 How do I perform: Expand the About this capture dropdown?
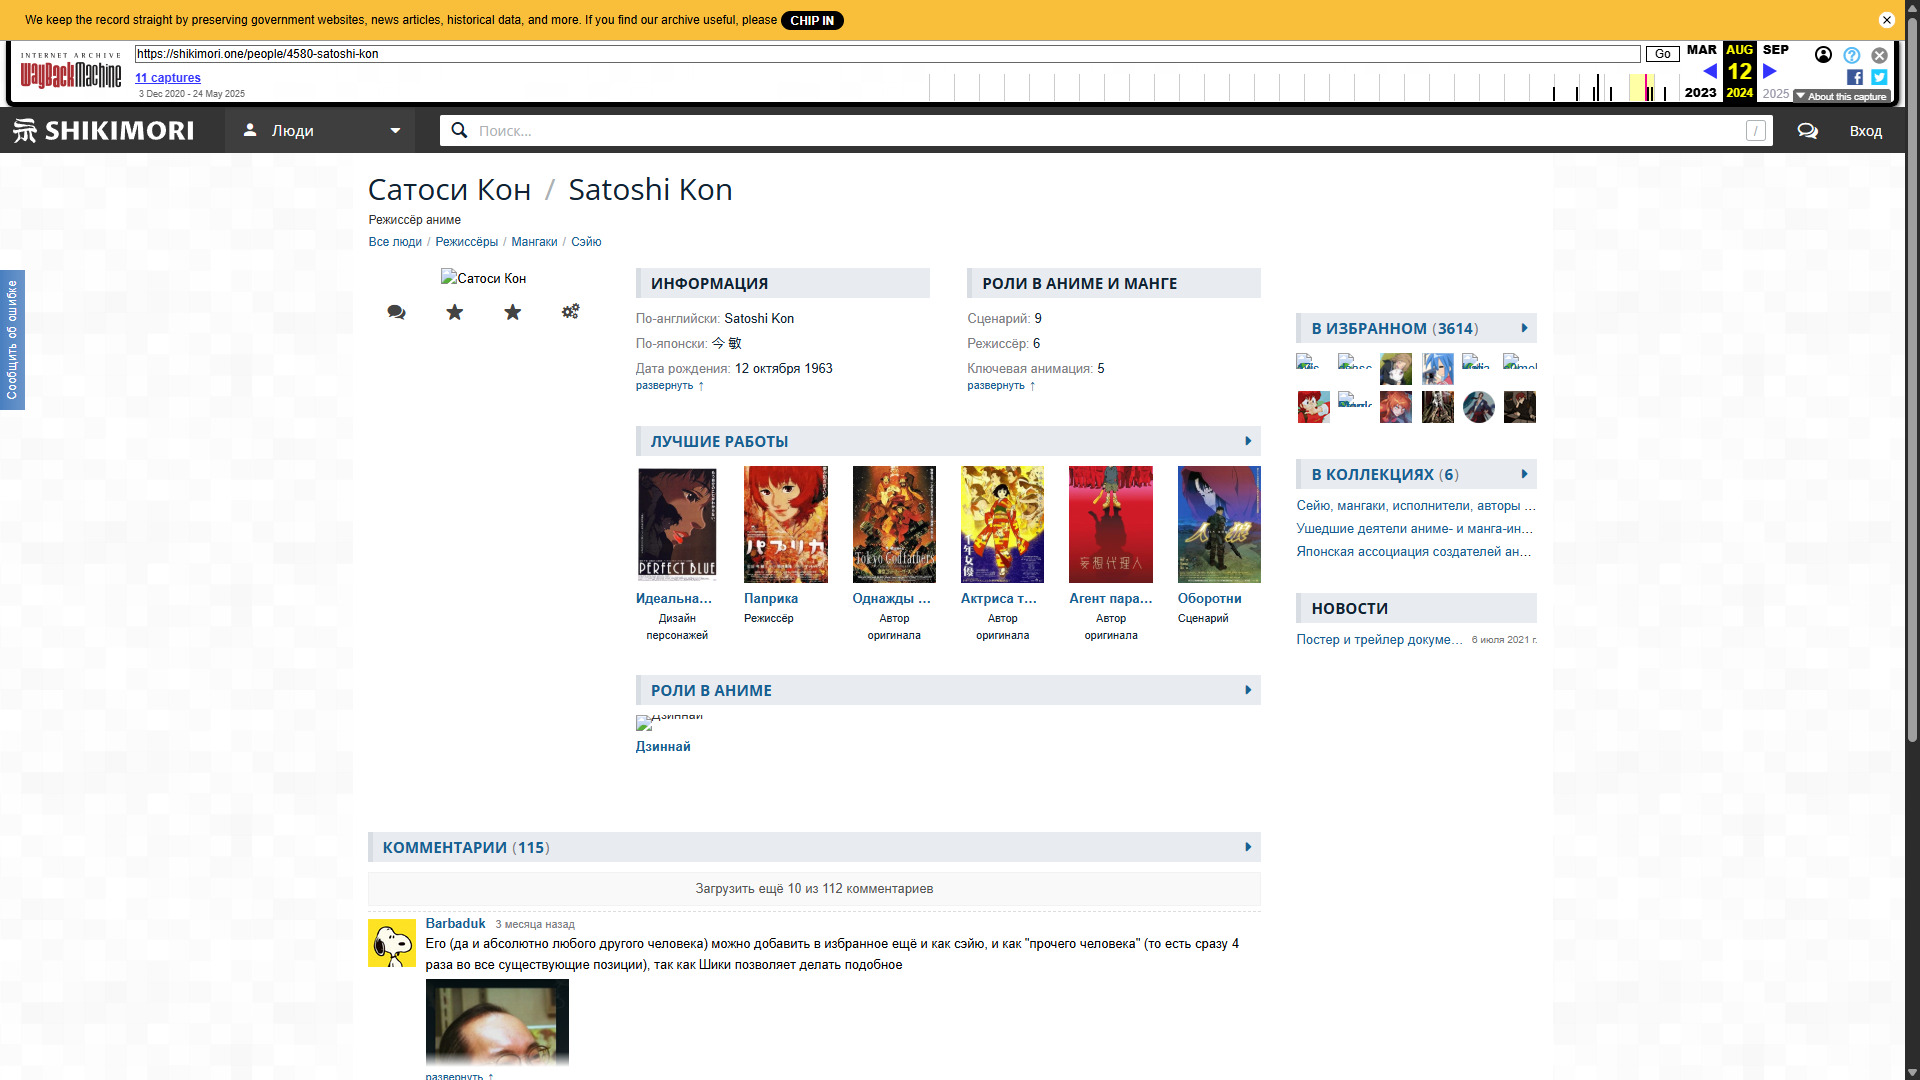1840,96
